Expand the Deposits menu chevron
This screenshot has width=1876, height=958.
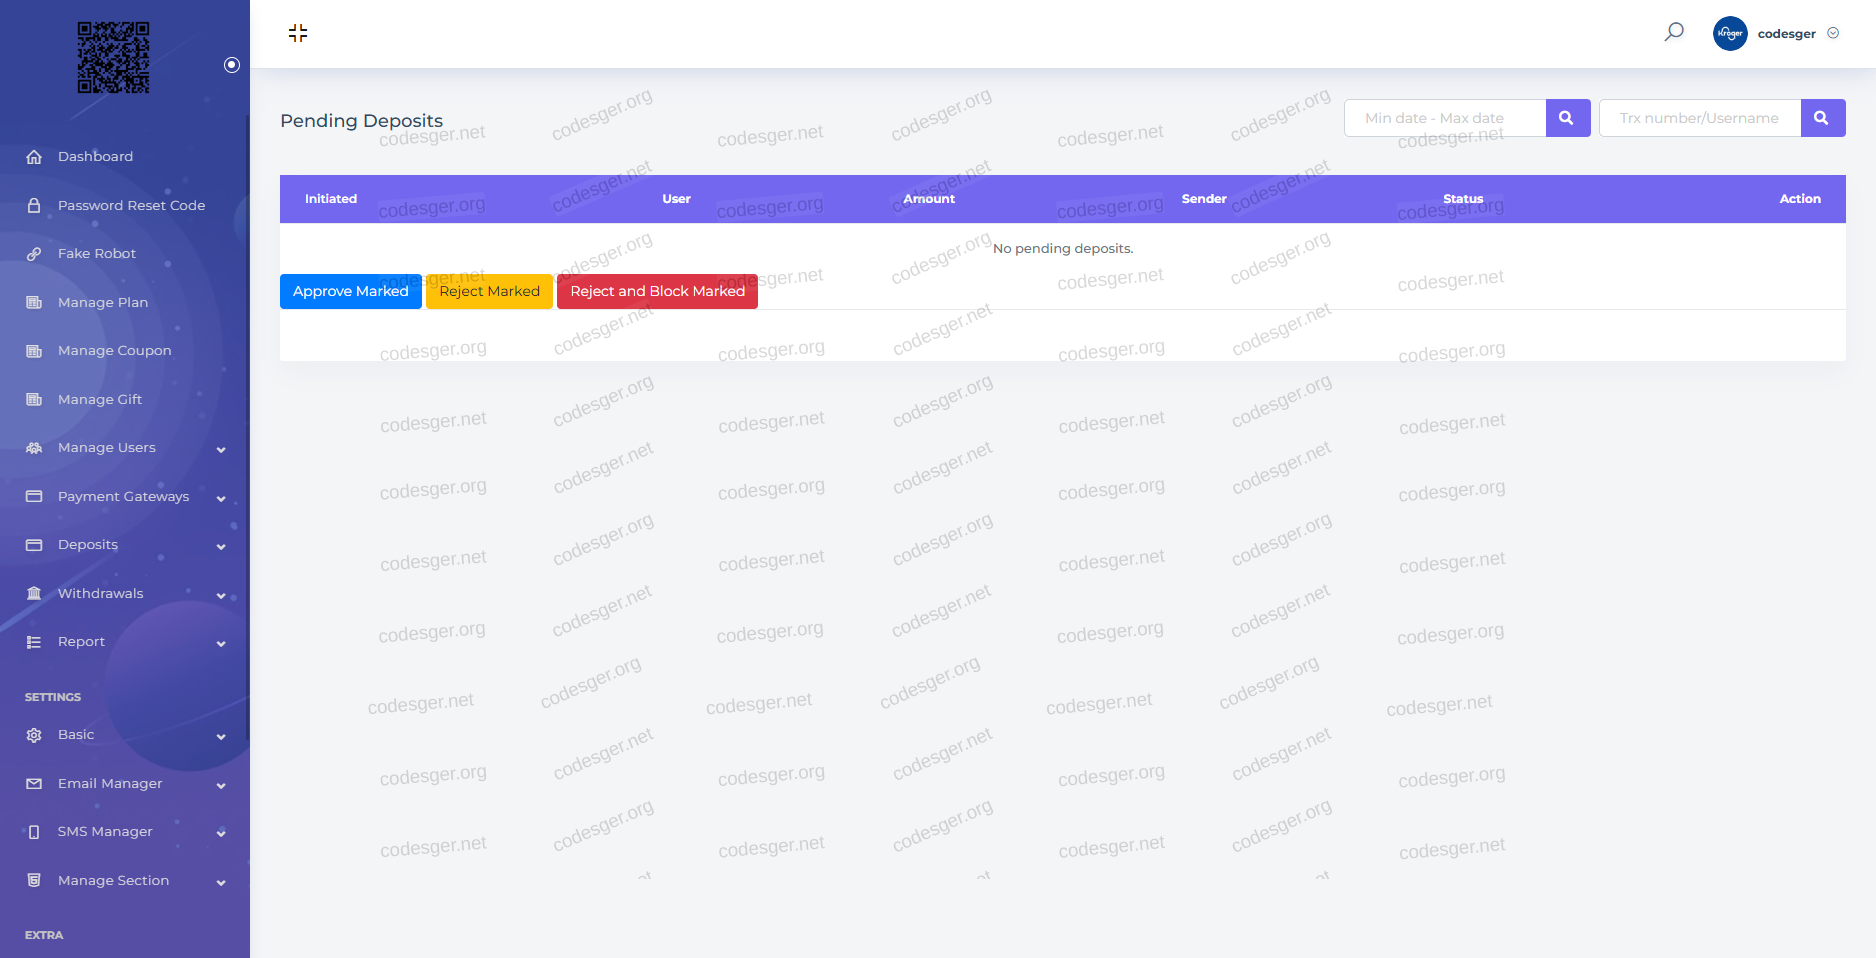coord(221,546)
